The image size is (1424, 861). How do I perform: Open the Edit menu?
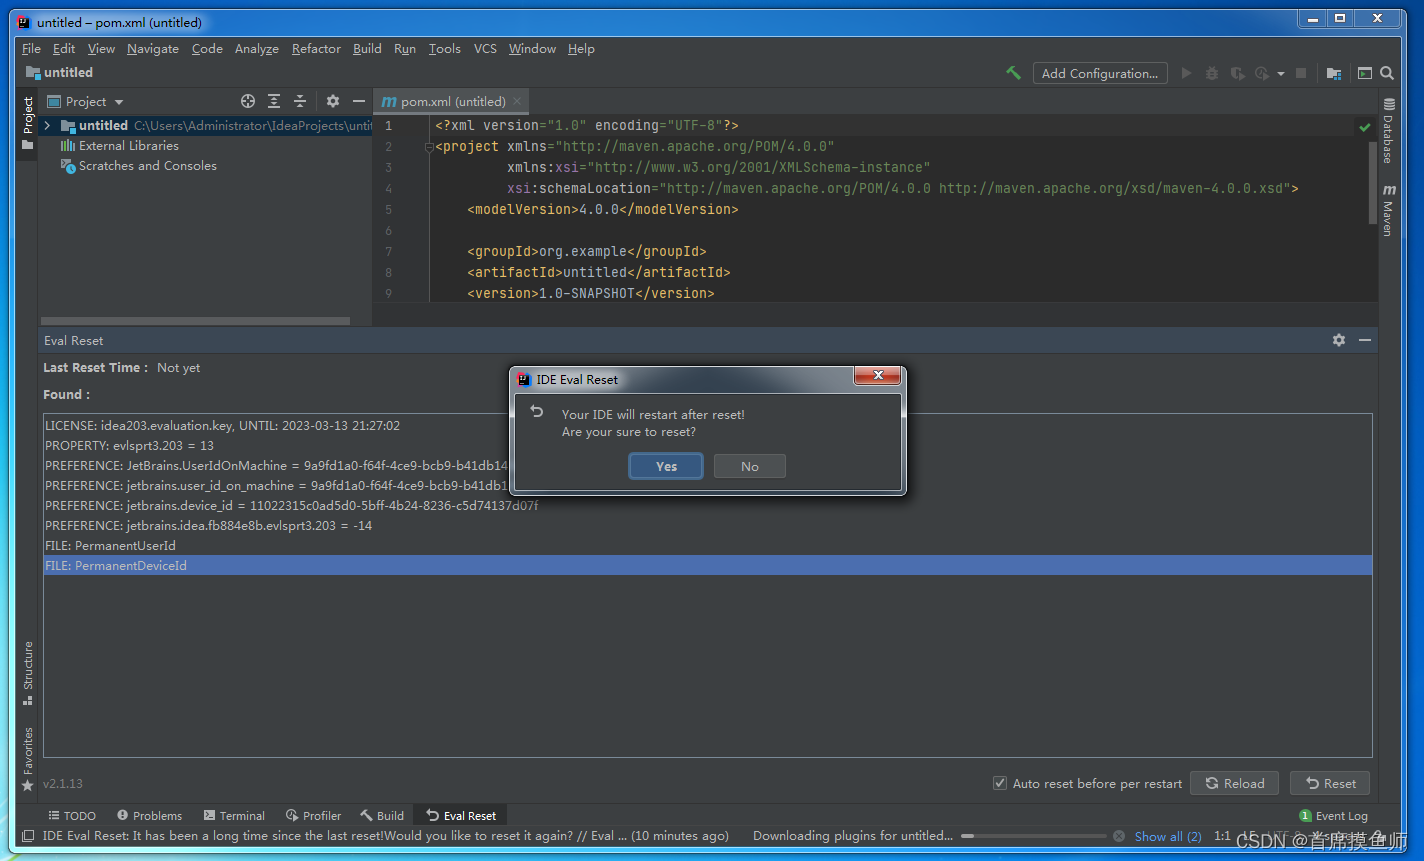tap(64, 48)
